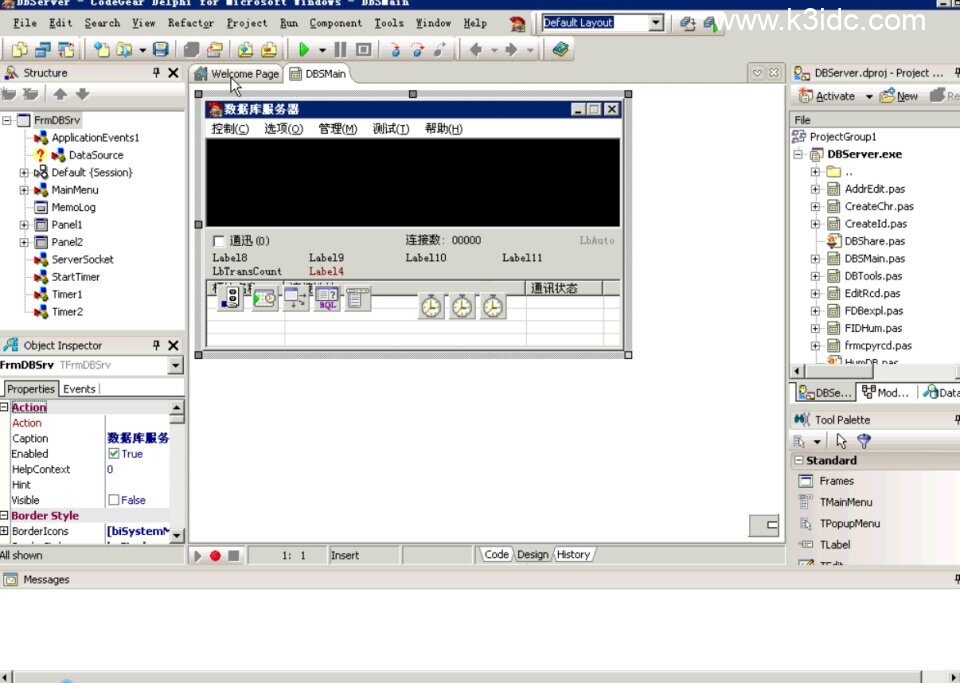Open a project with the Open Project icon
The image size is (960, 683).
(x=216, y=47)
